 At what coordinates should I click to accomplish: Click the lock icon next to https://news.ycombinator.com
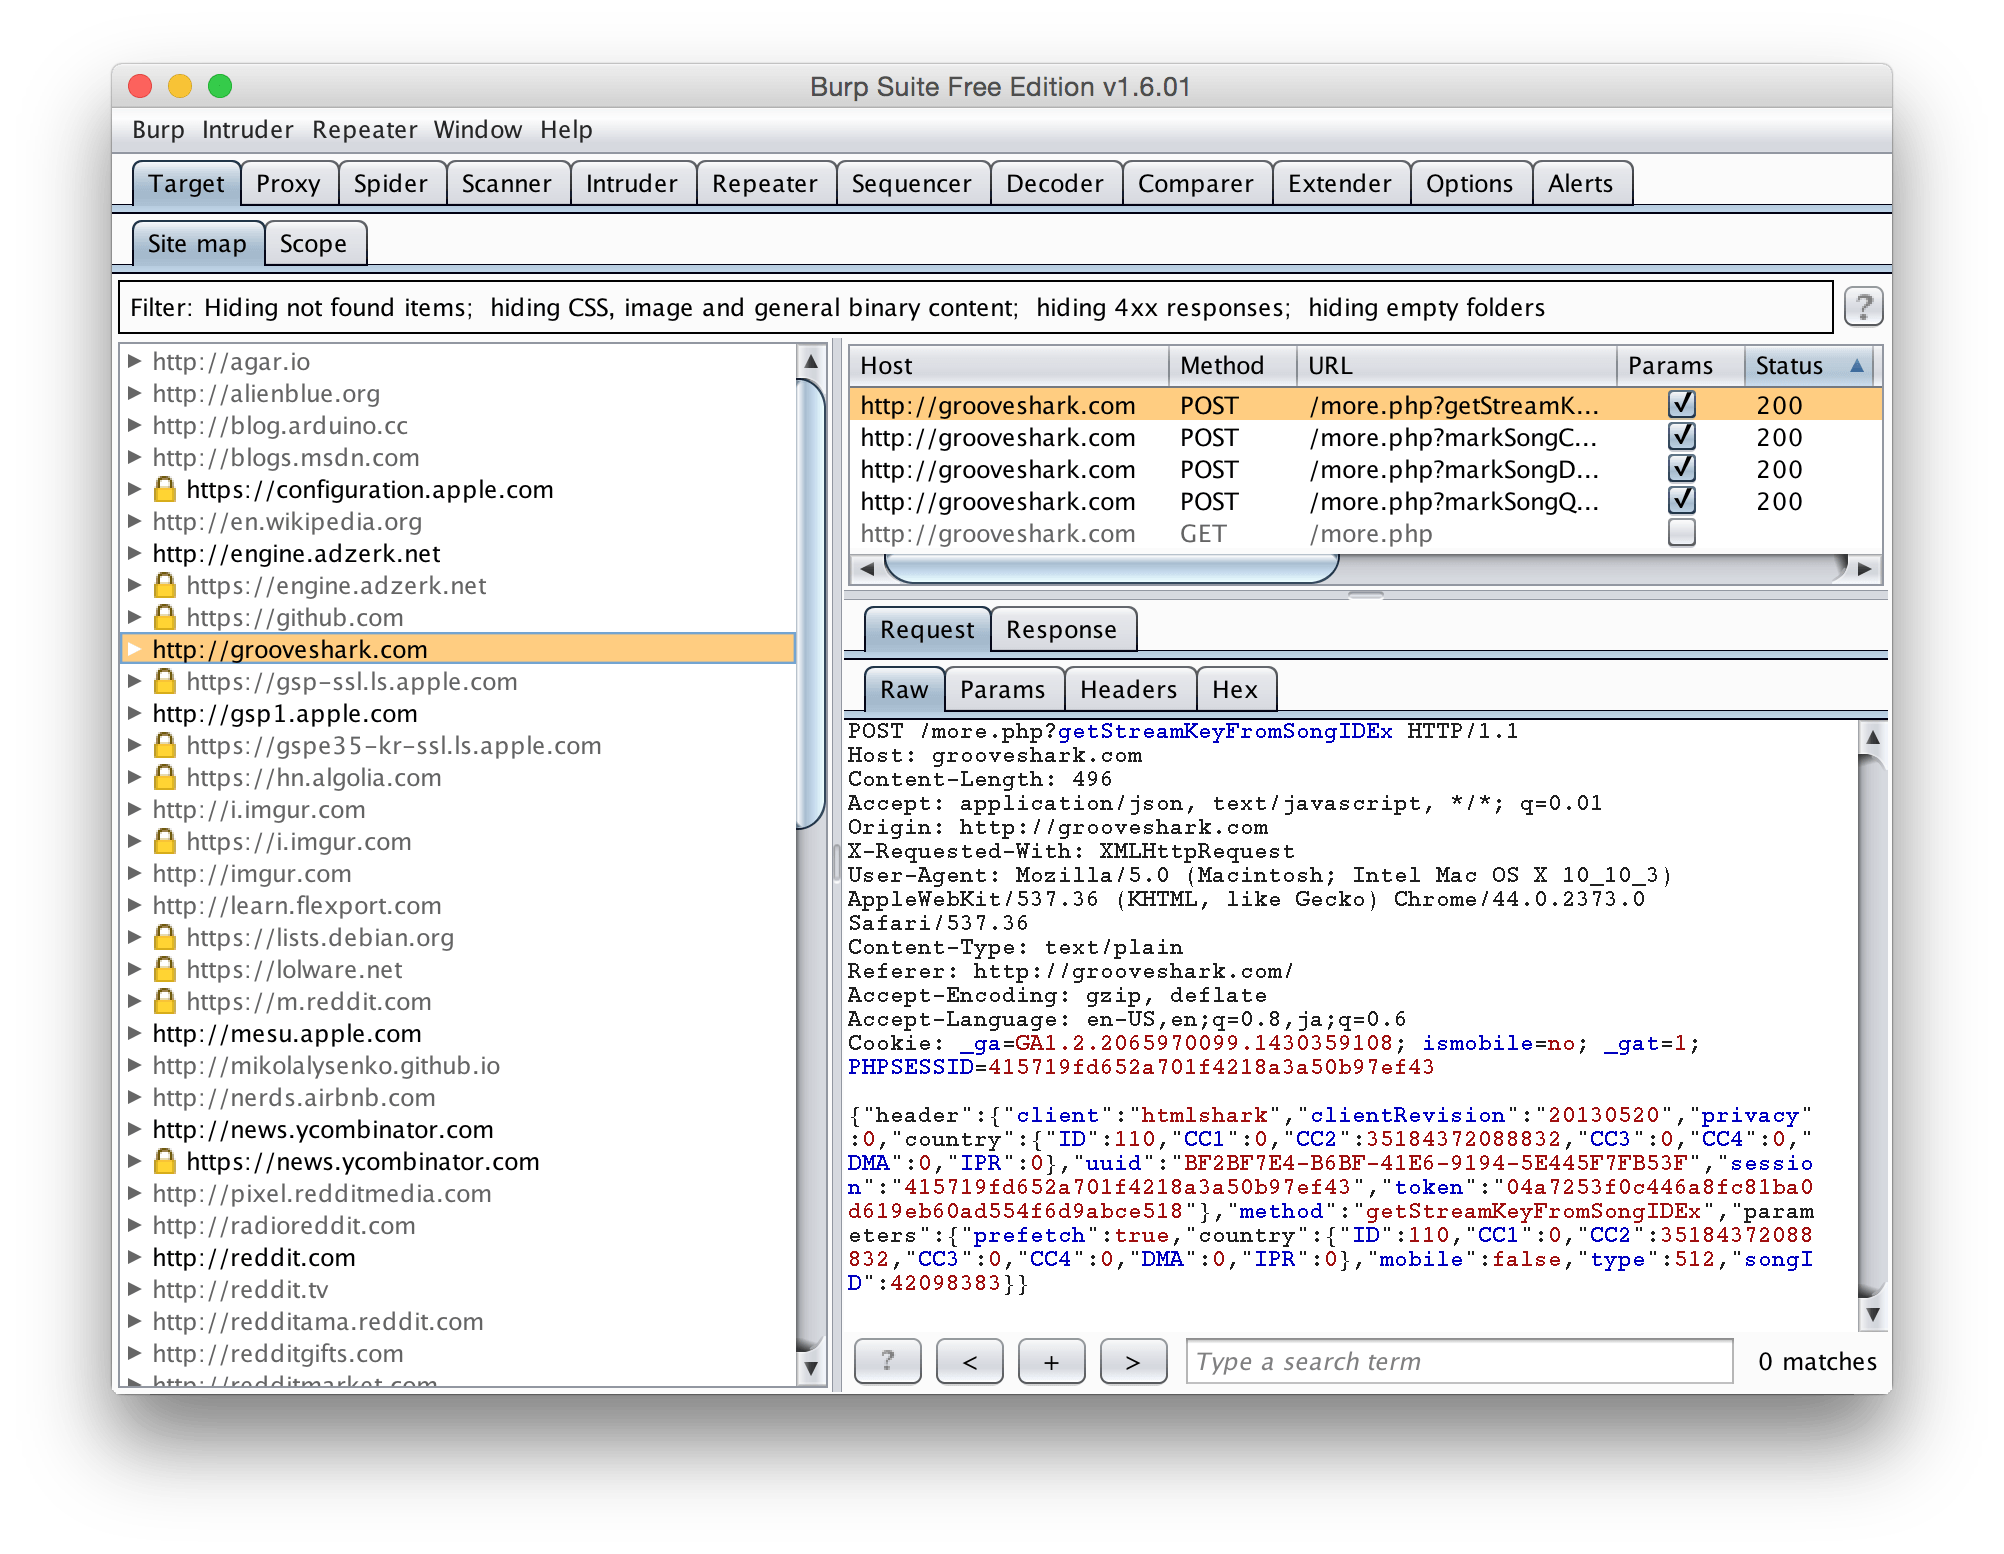tap(165, 1161)
